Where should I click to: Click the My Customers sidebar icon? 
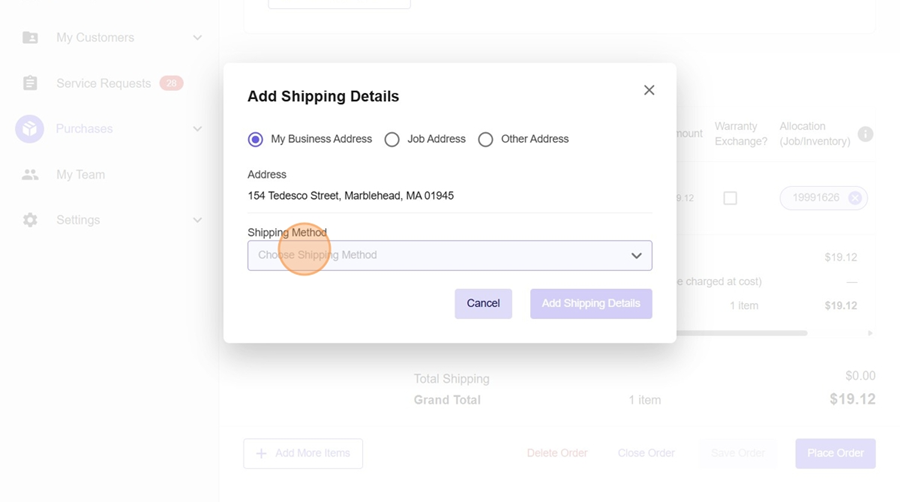[30, 38]
